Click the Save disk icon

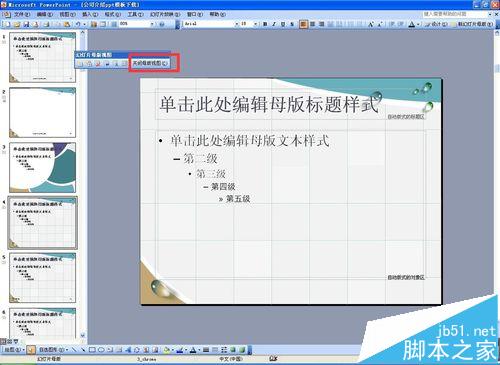click(x=26, y=24)
